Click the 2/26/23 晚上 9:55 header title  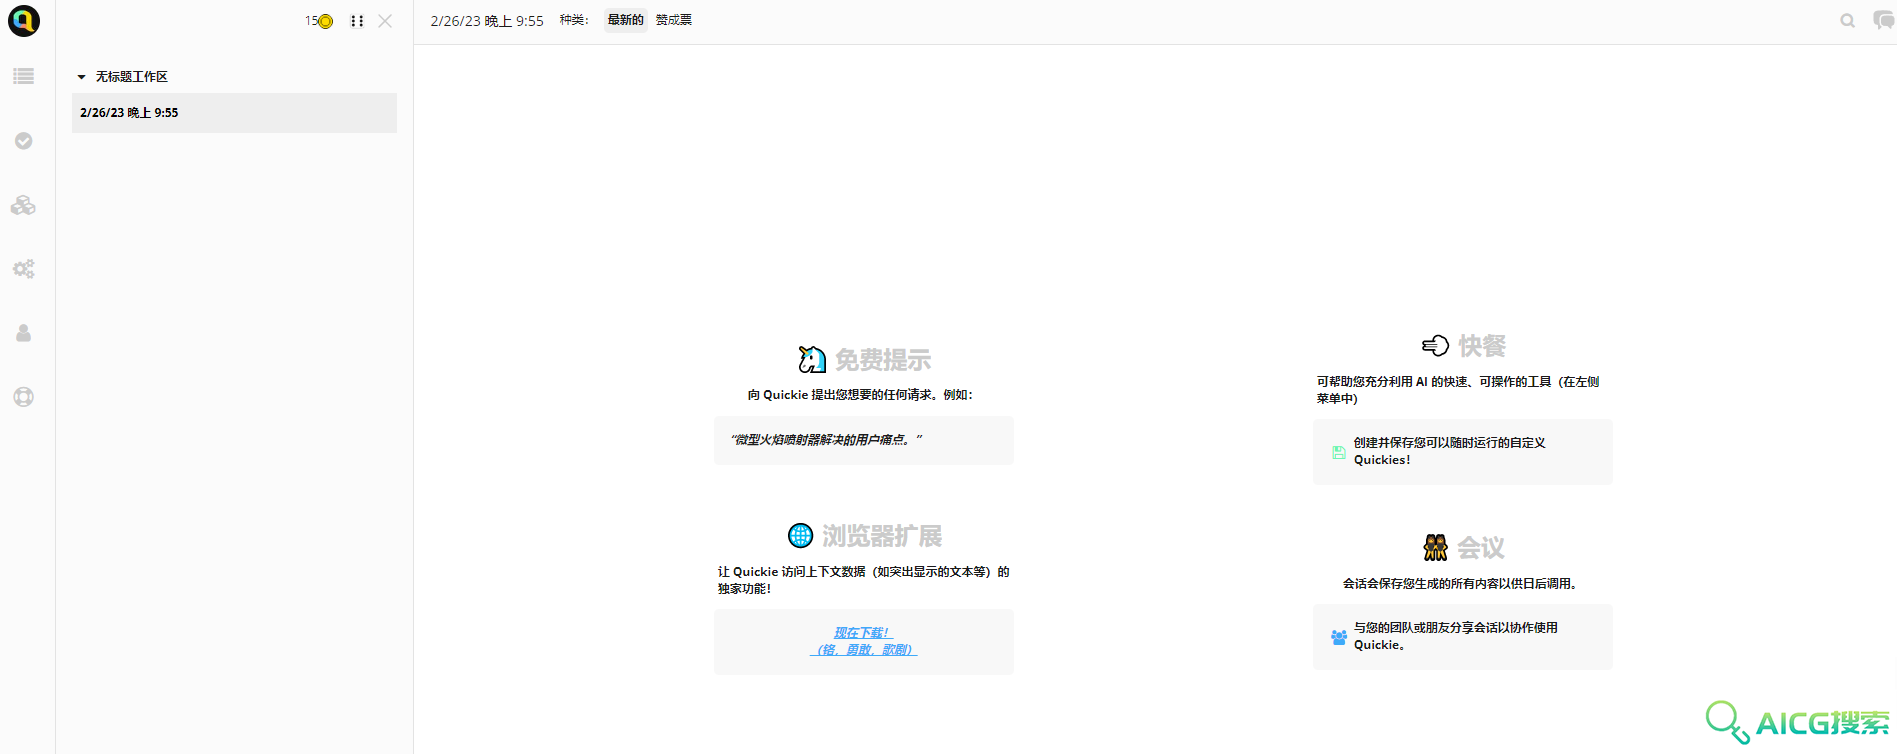click(x=487, y=21)
